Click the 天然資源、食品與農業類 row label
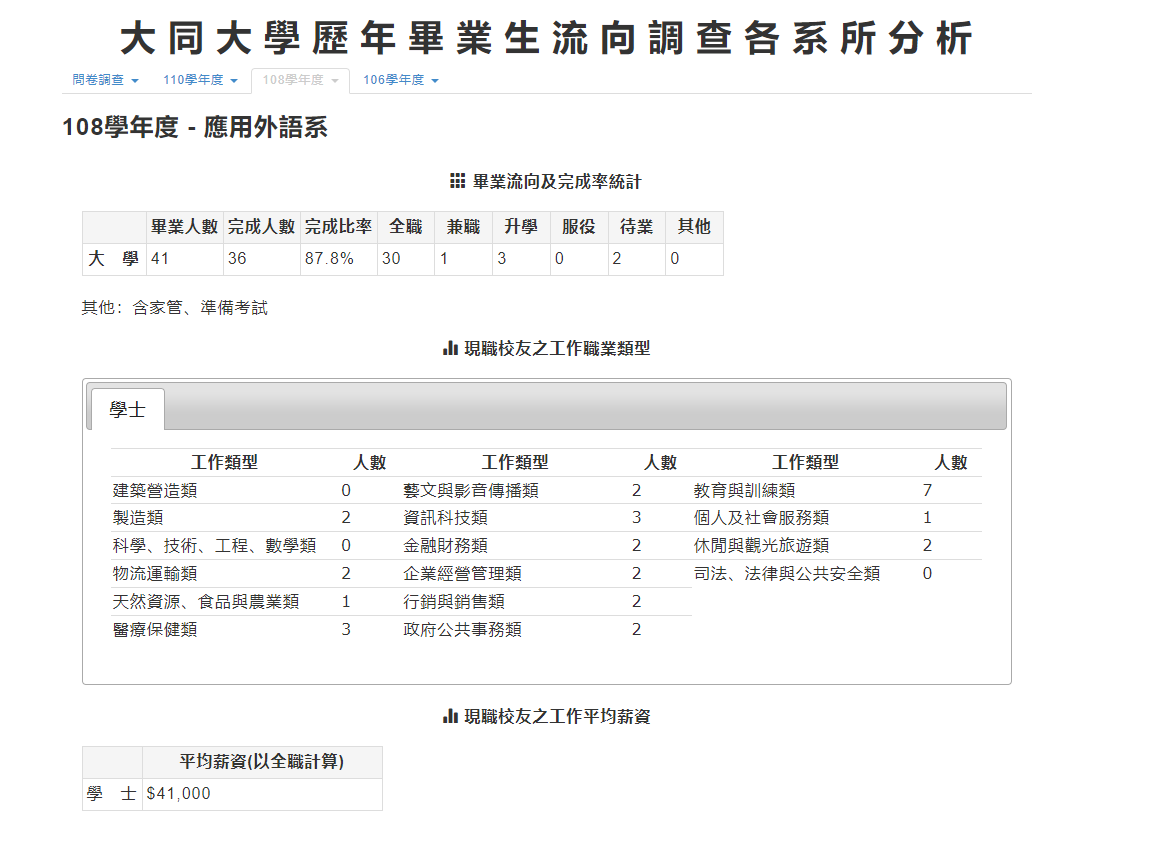The width and height of the screenshot is (1167, 844). (x=206, y=601)
